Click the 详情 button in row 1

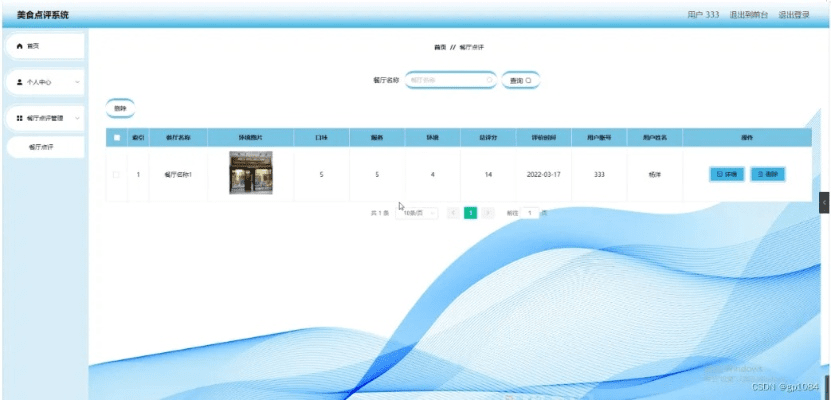727,174
